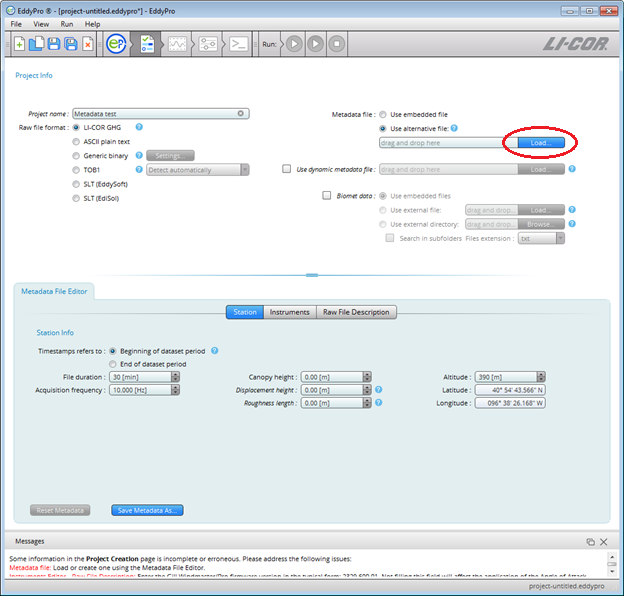Close project using red X document icon
Viewport: 625px width, 598px height.
pyautogui.click(x=88, y=43)
